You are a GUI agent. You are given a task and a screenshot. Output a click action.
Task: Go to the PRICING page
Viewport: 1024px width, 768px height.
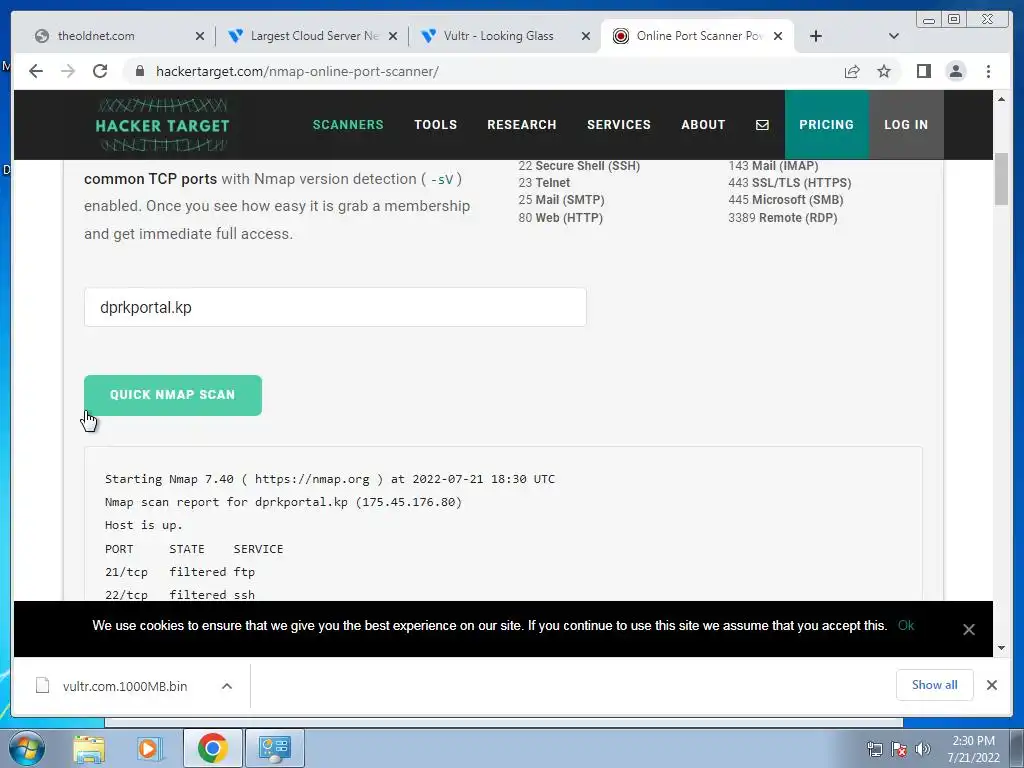coord(826,125)
